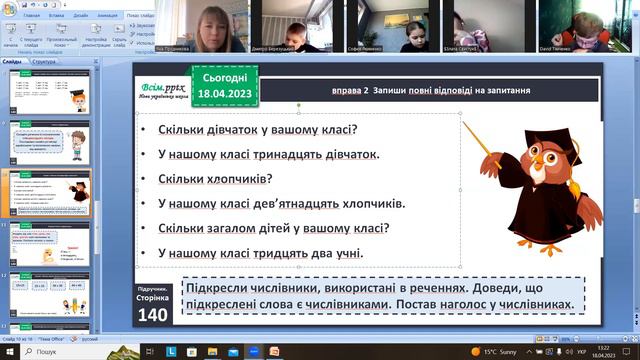Click text 'Скільки хлопчиків?'
The height and width of the screenshot is (360, 640).
215,179
